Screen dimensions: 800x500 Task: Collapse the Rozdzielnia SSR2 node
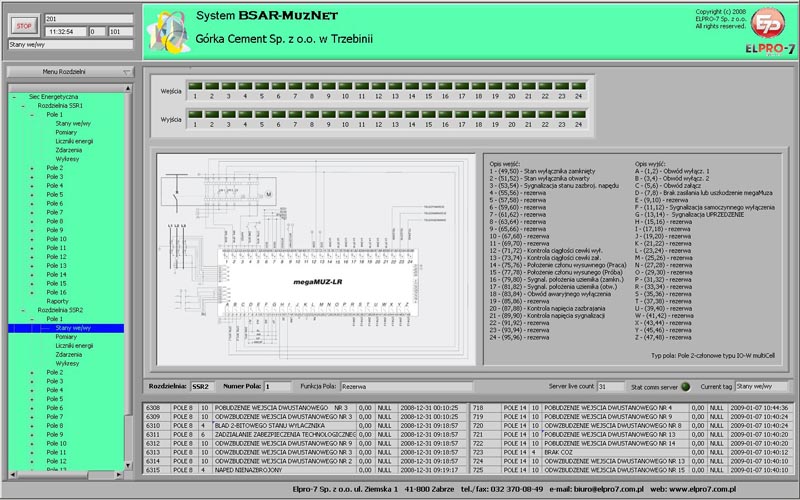click(x=23, y=310)
